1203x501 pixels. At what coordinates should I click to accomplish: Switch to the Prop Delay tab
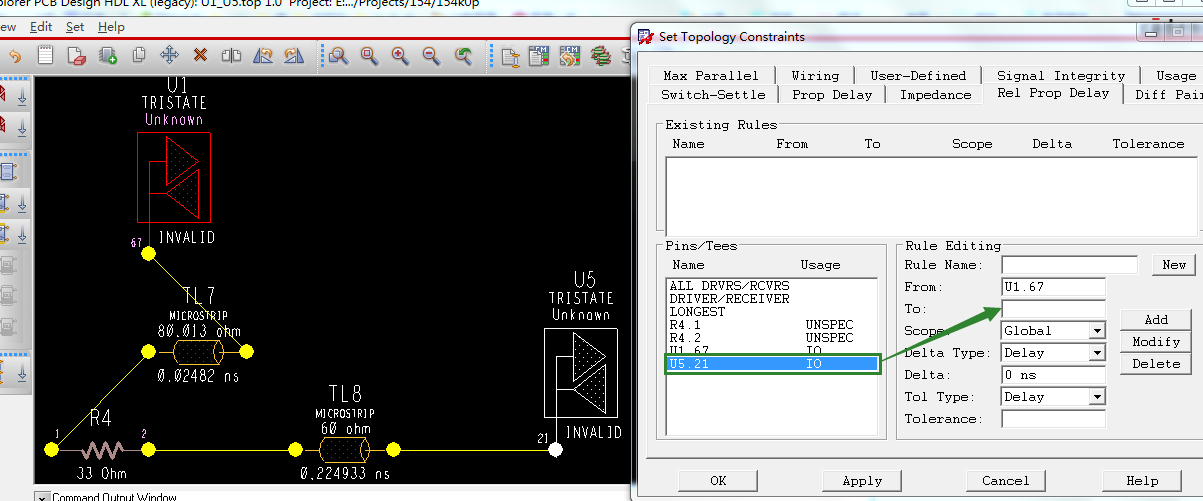(832, 94)
